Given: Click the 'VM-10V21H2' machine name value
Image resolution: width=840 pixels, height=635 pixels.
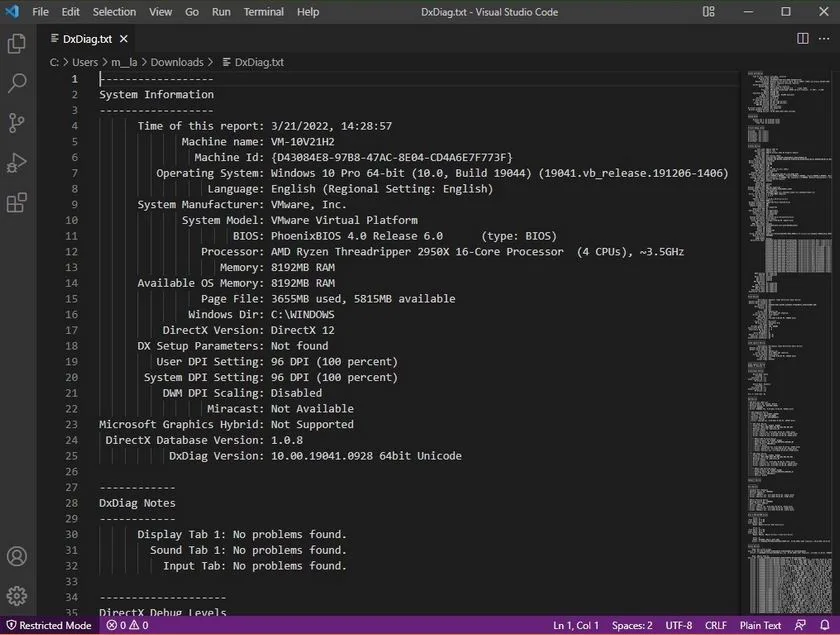Looking at the screenshot, I should pos(303,141).
